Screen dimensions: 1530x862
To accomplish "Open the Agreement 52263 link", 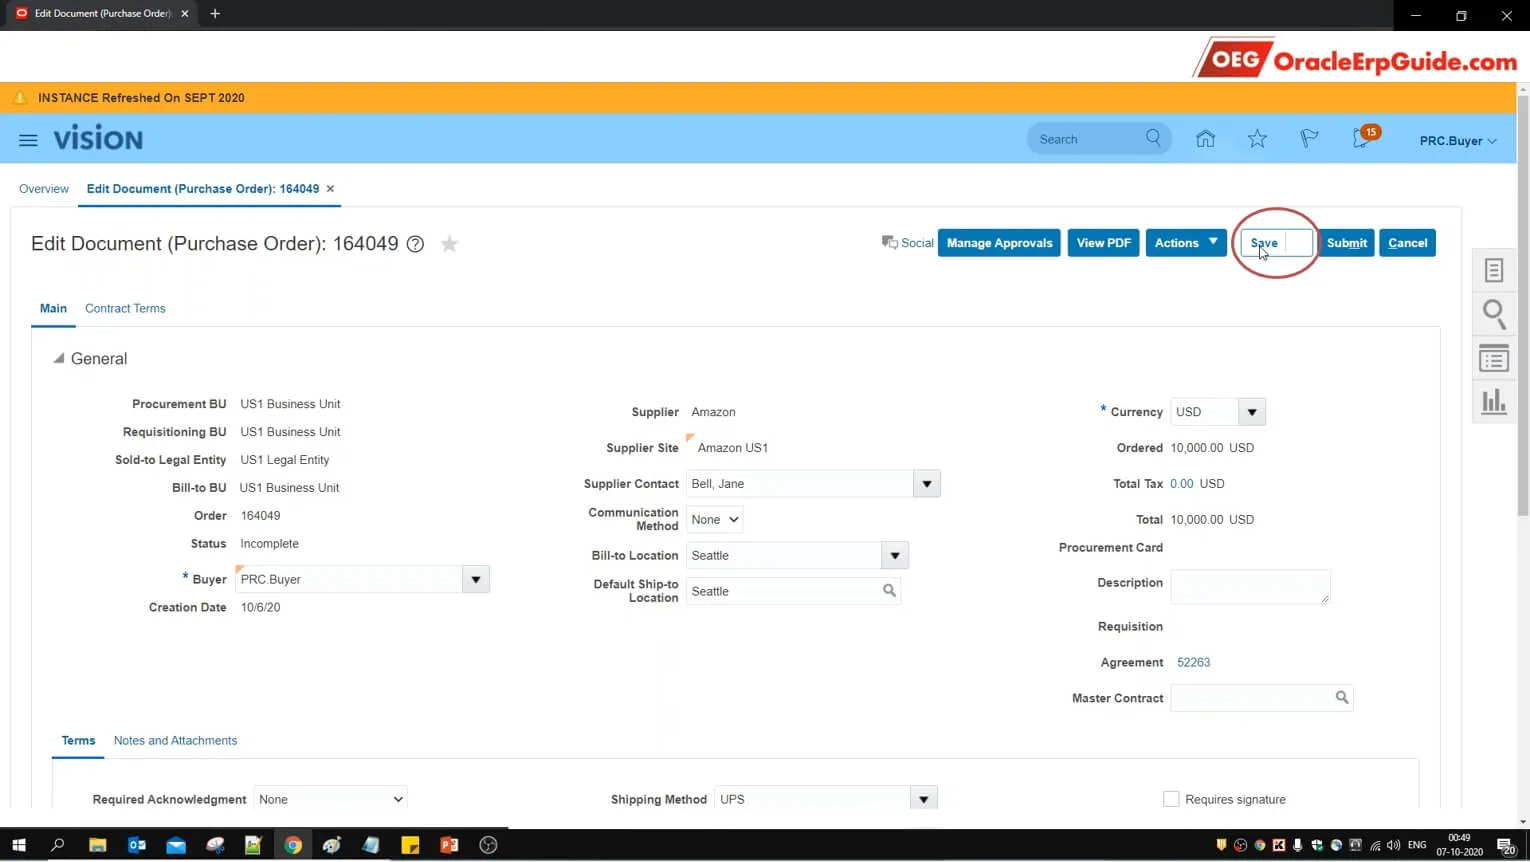I will (x=1193, y=662).
